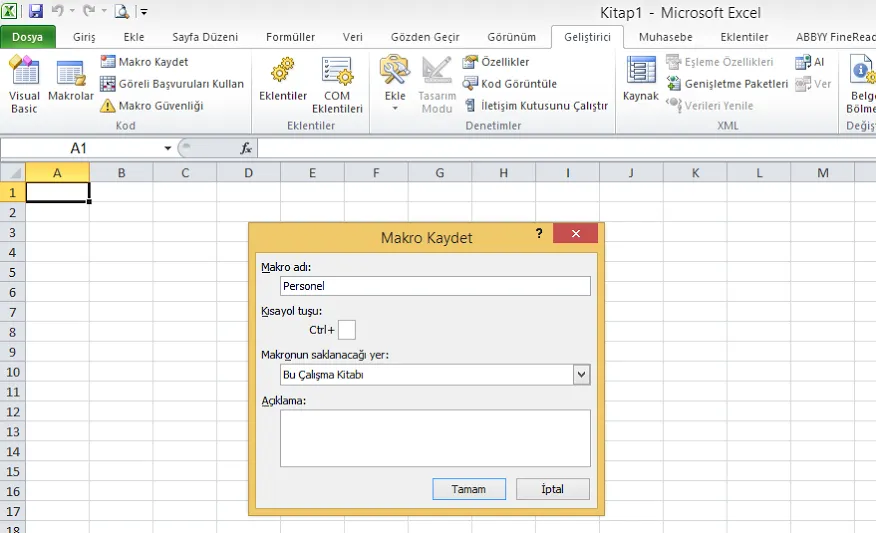
Task: Click the Tamam button
Action: click(x=468, y=489)
